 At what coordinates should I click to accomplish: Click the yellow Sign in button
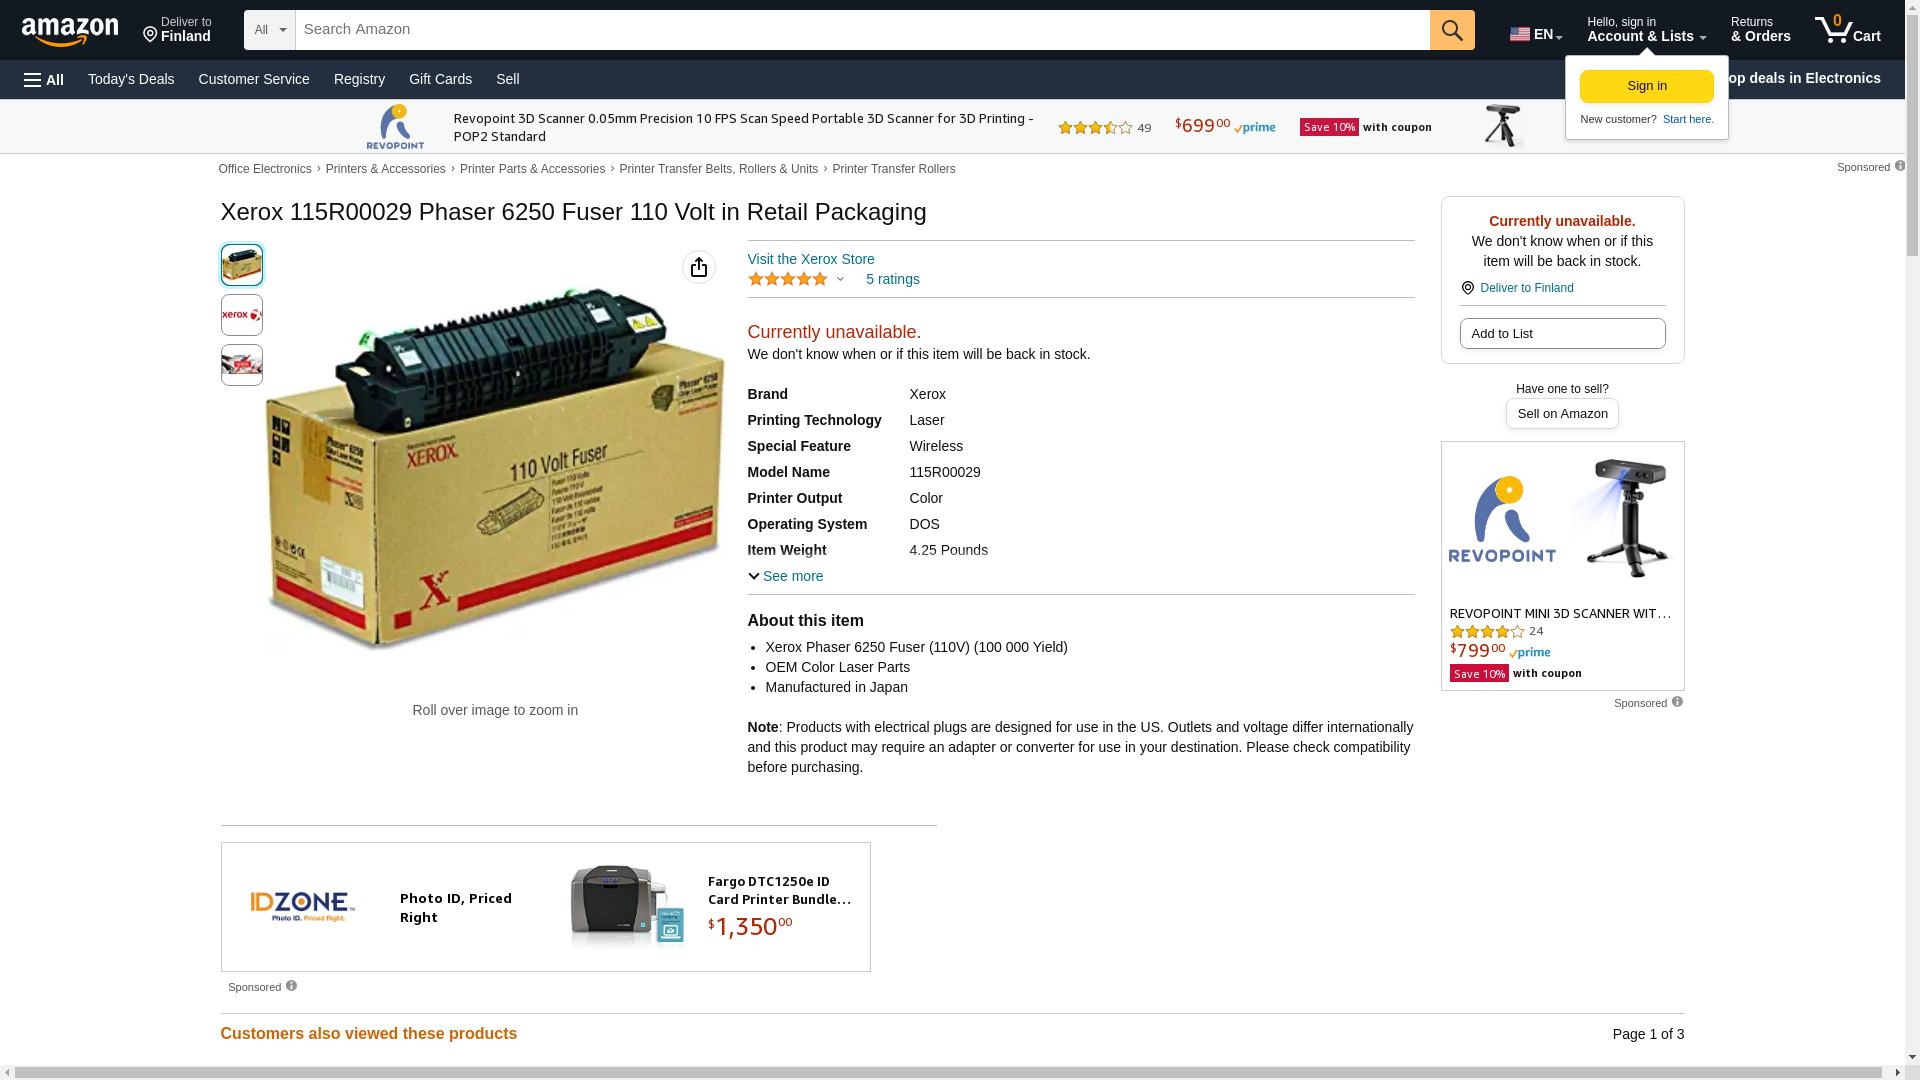(x=1647, y=86)
